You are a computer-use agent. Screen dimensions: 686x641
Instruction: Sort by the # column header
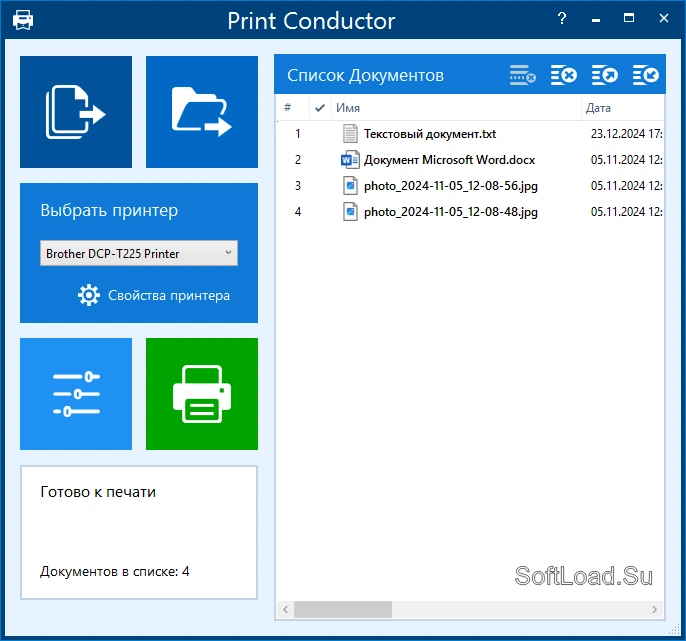pos(294,108)
